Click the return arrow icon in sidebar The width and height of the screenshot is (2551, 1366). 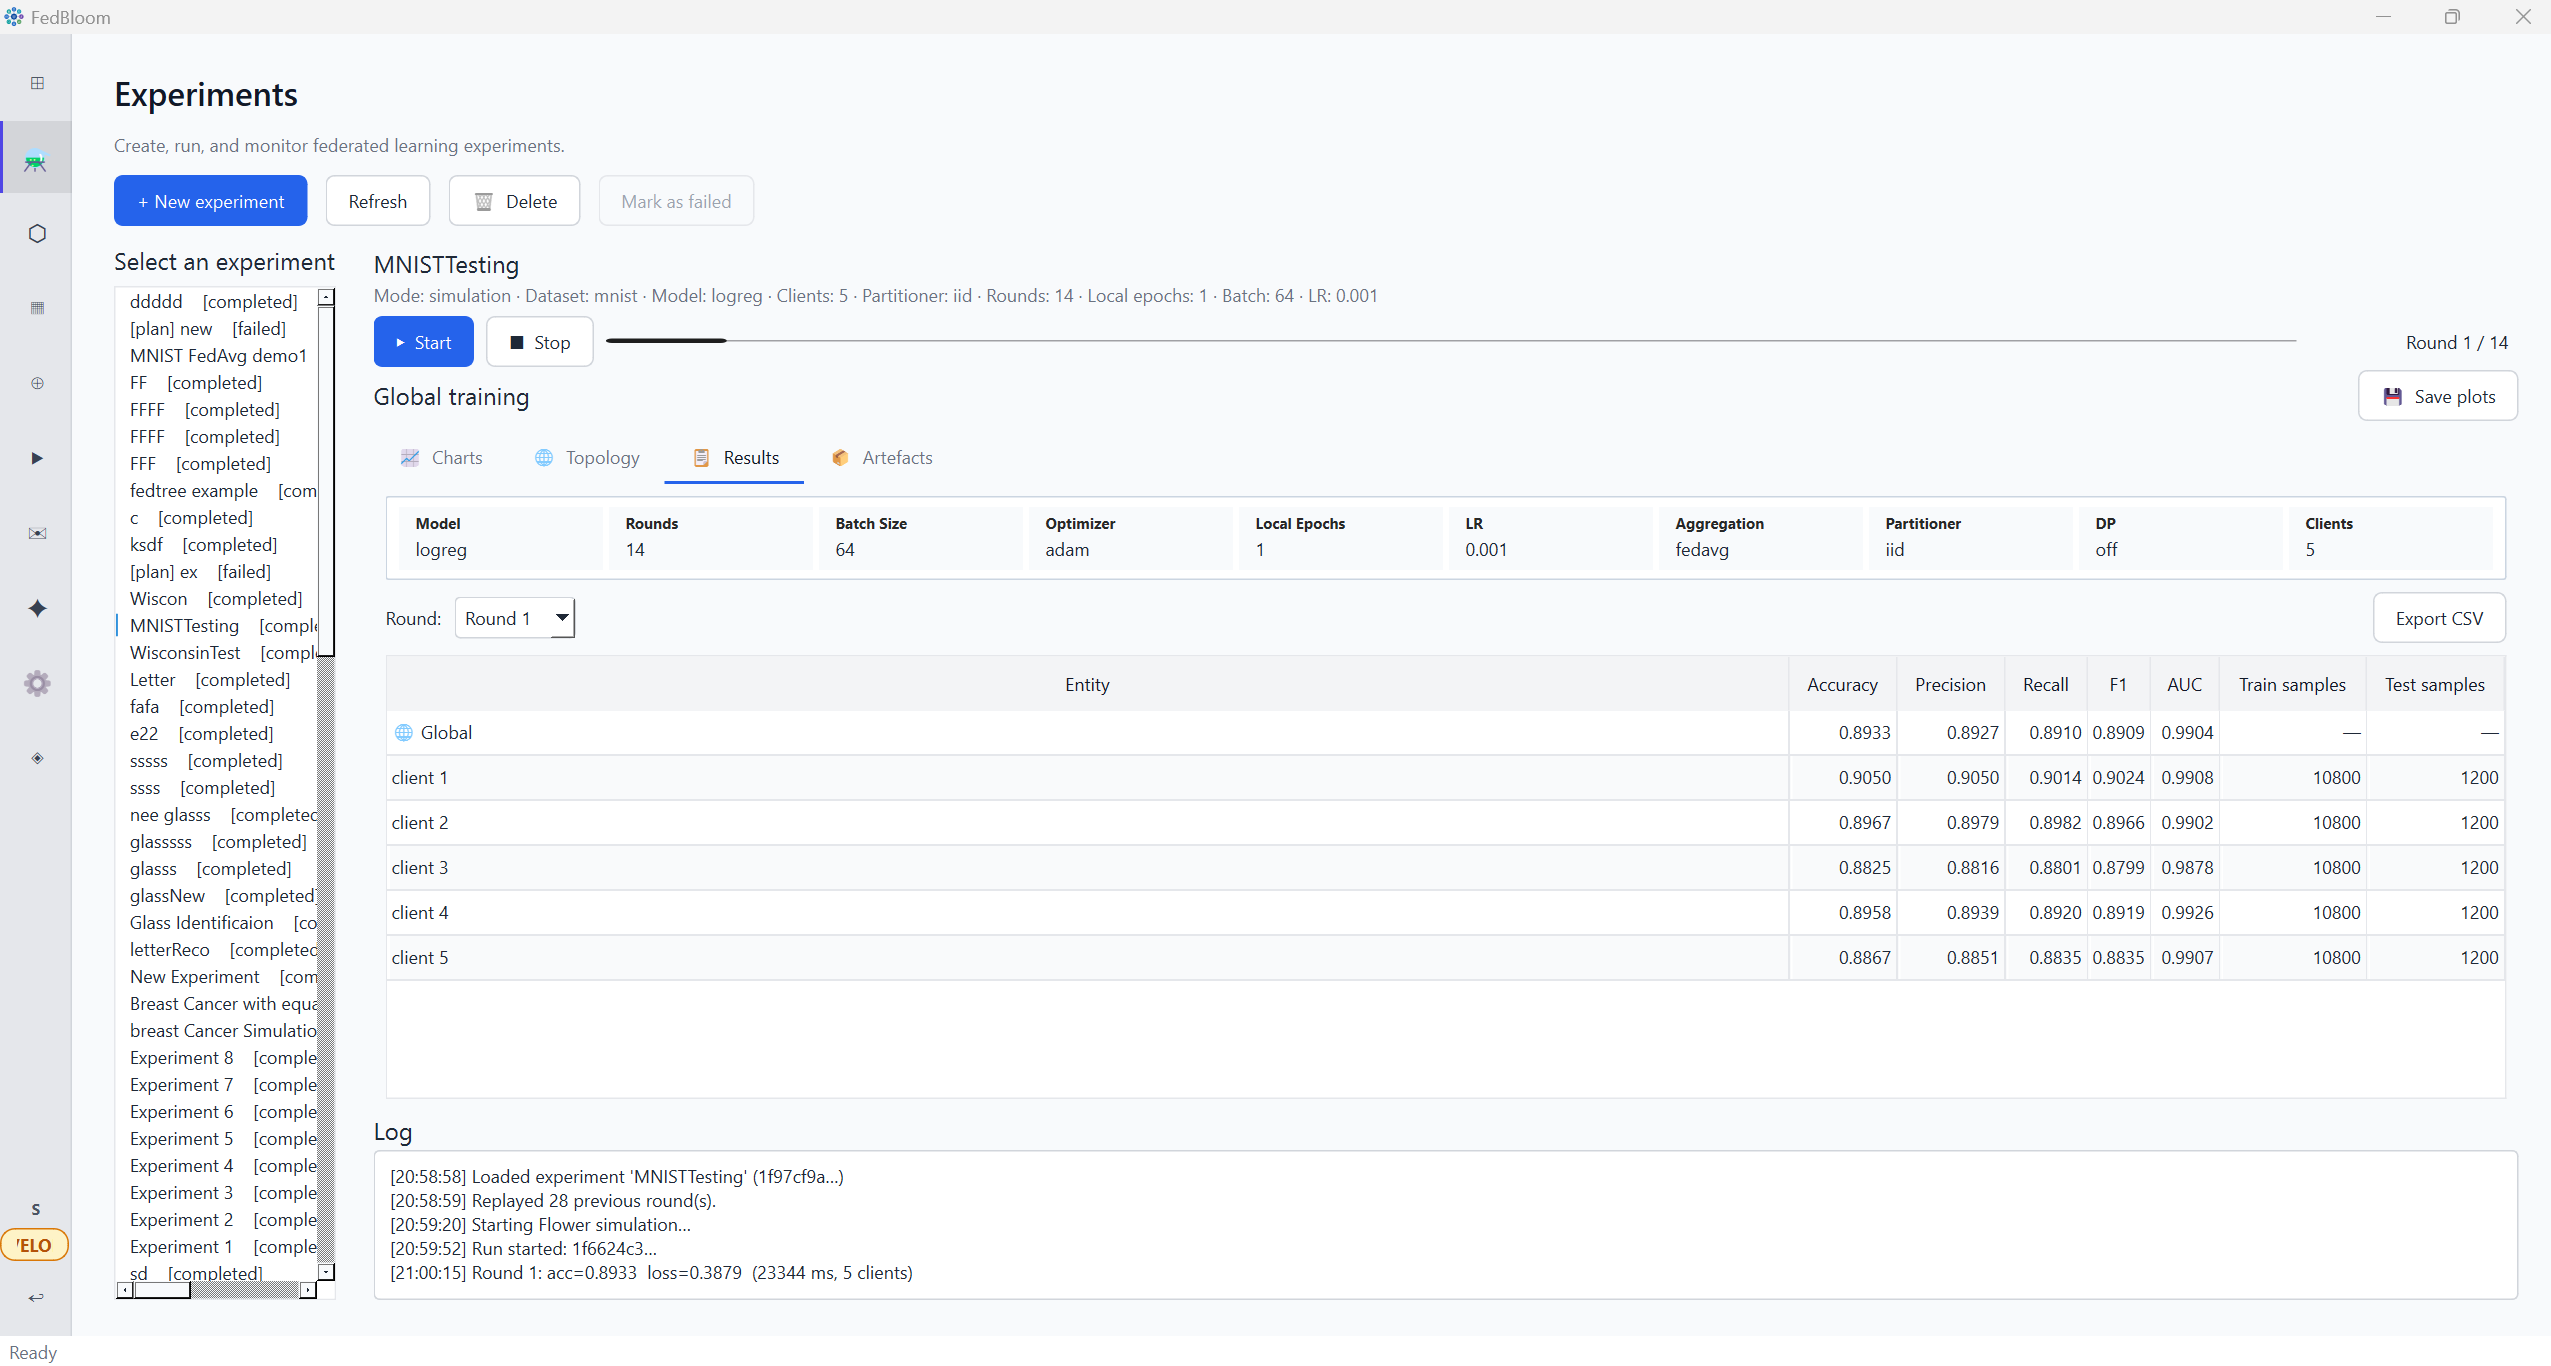click(36, 1297)
